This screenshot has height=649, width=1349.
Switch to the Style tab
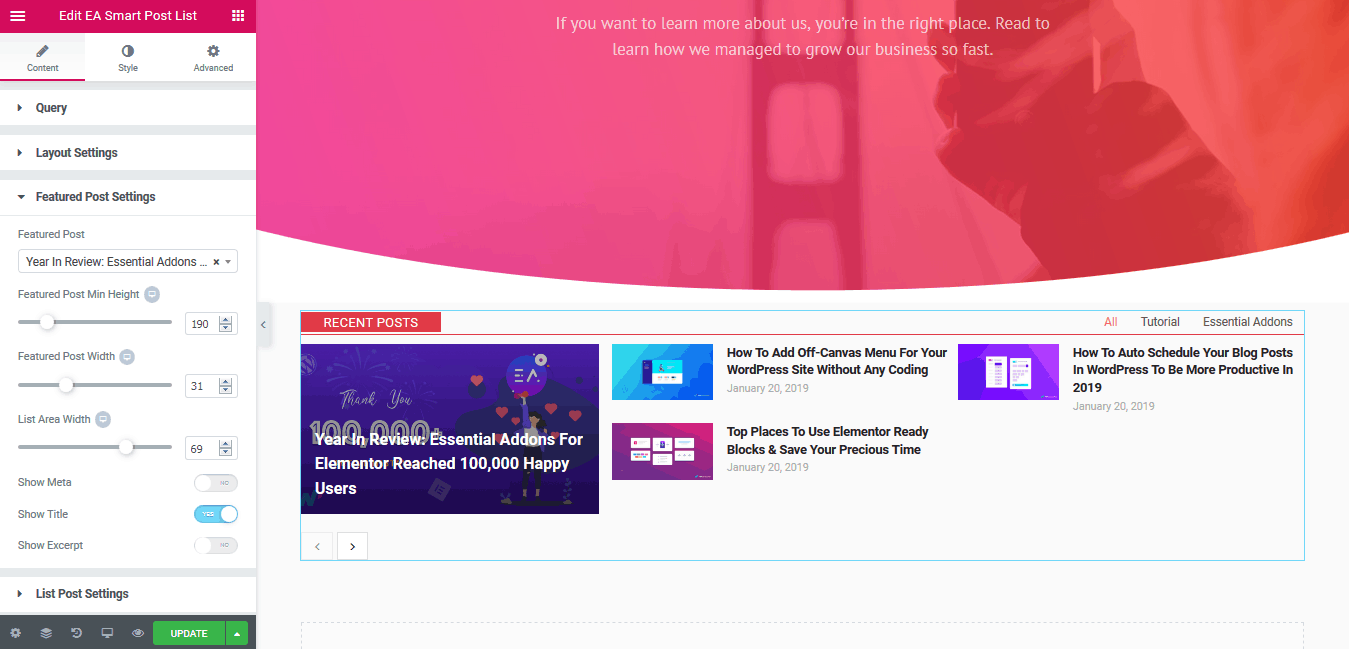click(x=128, y=58)
